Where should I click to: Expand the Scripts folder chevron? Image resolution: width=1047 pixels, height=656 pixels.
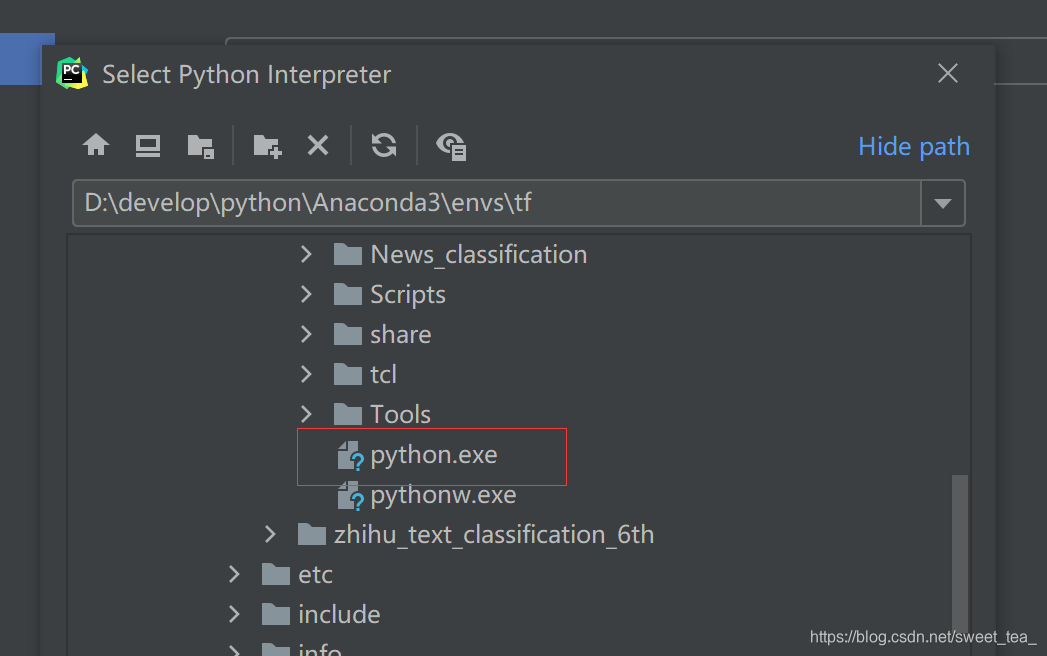click(x=306, y=294)
